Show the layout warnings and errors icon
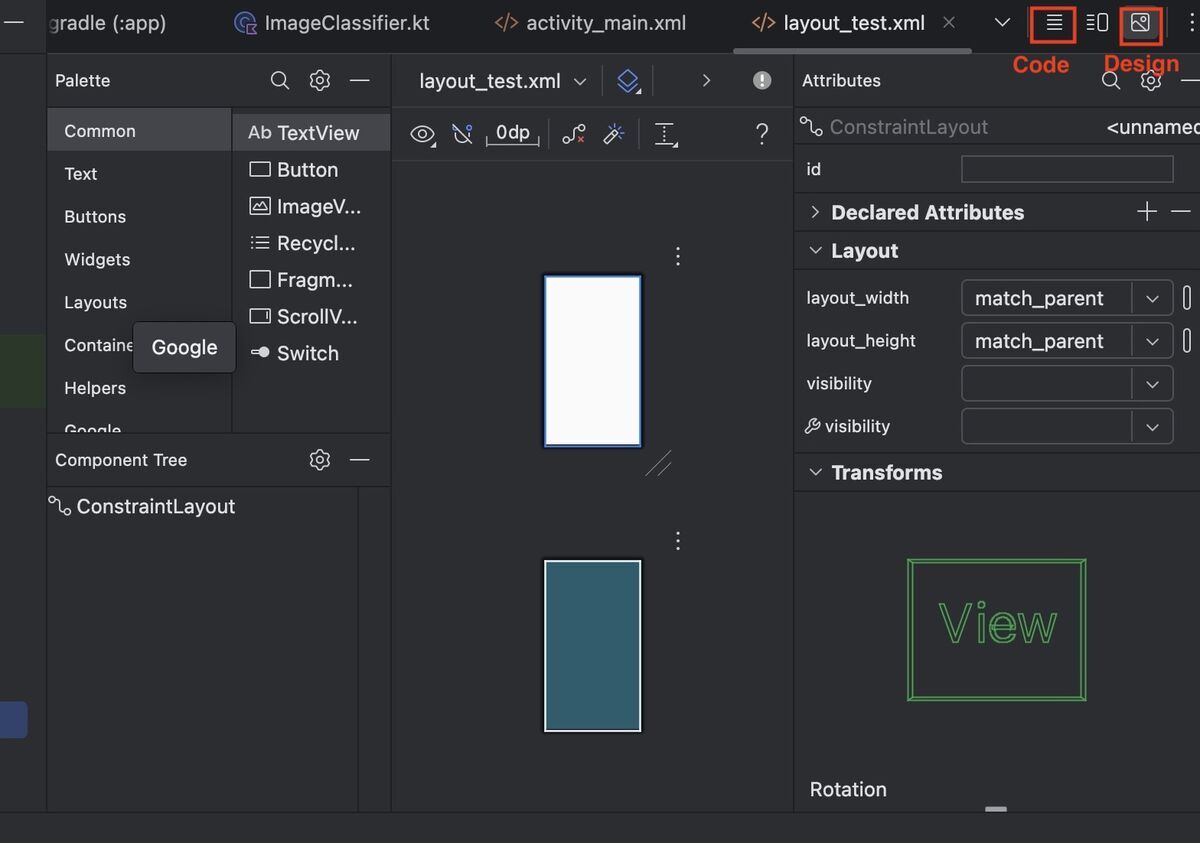Screen dimensions: 1200x843 762,81
